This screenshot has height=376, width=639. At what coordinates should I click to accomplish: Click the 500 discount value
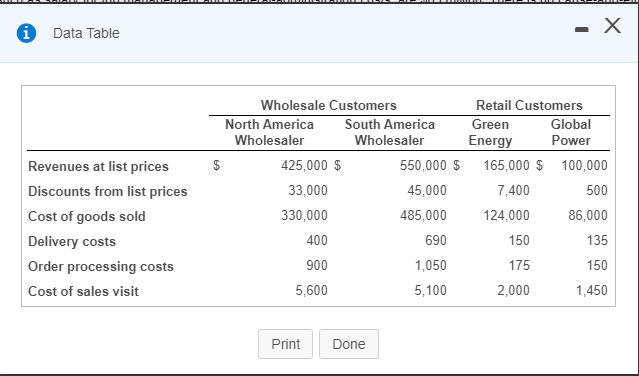pos(597,190)
